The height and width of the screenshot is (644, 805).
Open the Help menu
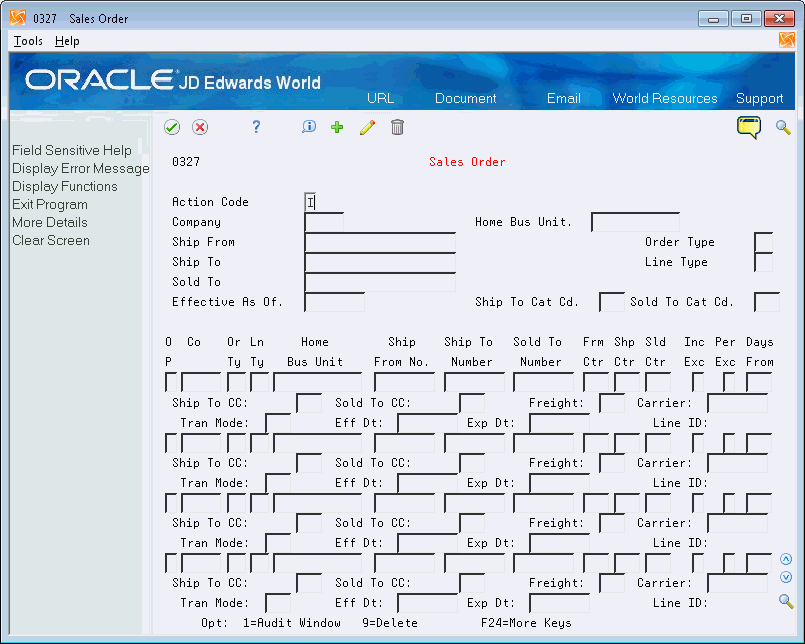tap(67, 41)
